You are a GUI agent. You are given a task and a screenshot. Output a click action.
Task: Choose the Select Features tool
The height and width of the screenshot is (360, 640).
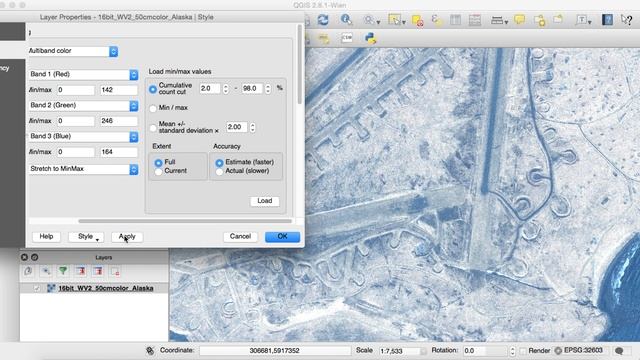[396, 20]
